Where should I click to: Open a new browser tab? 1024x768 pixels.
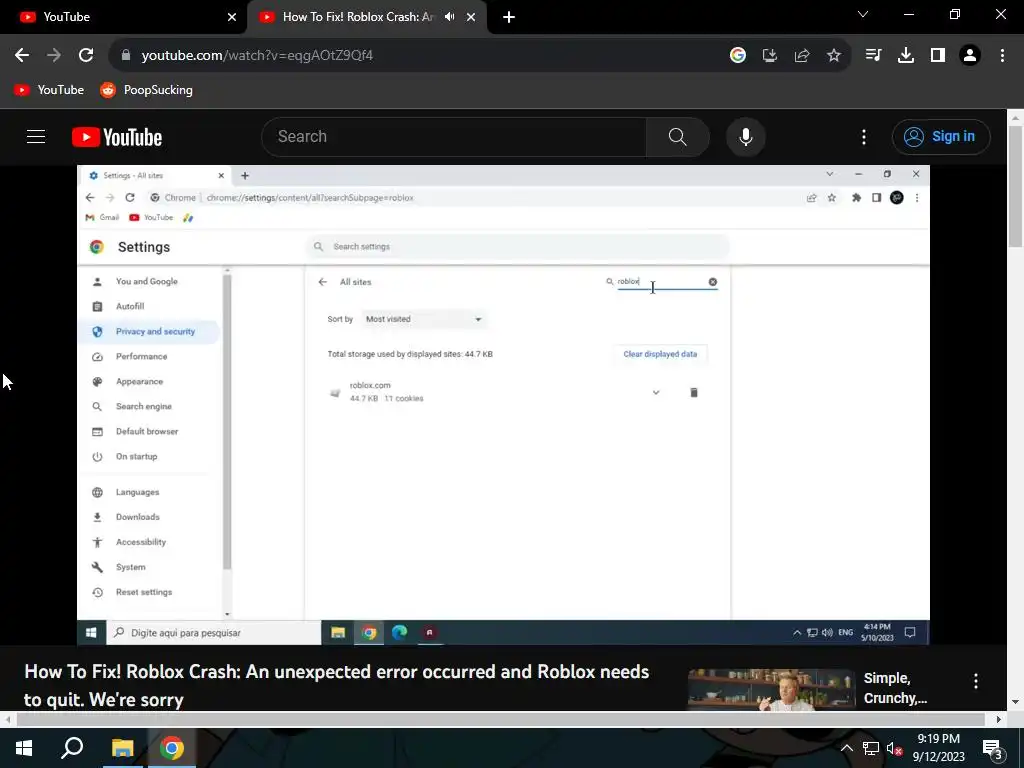[509, 17]
